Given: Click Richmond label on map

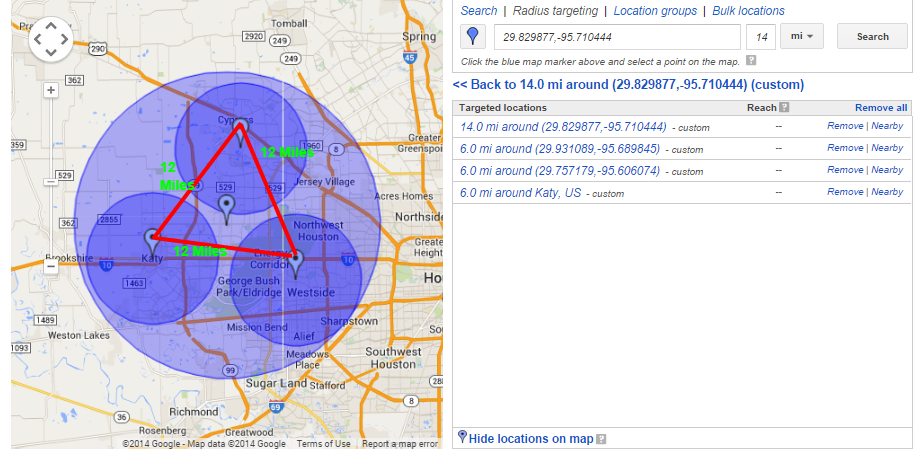Looking at the screenshot, I should (192, 412).
